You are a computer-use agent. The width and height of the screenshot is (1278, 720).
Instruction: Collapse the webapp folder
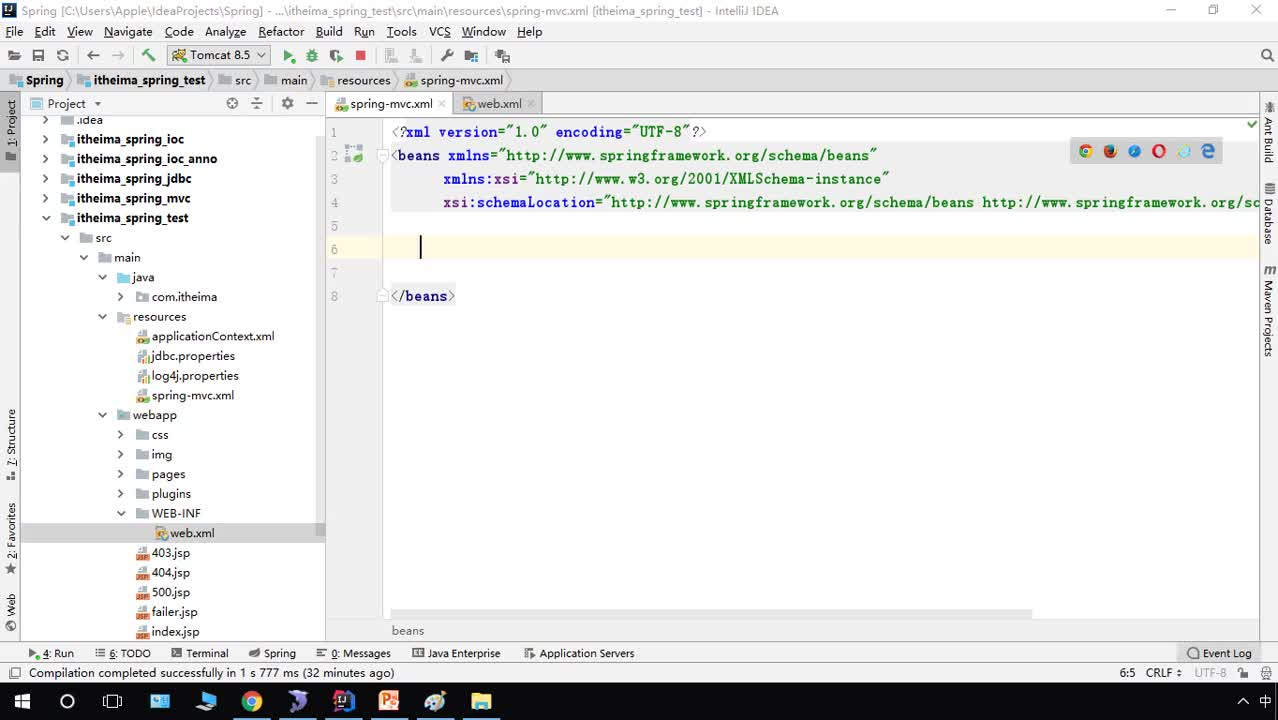coord(102,415)
